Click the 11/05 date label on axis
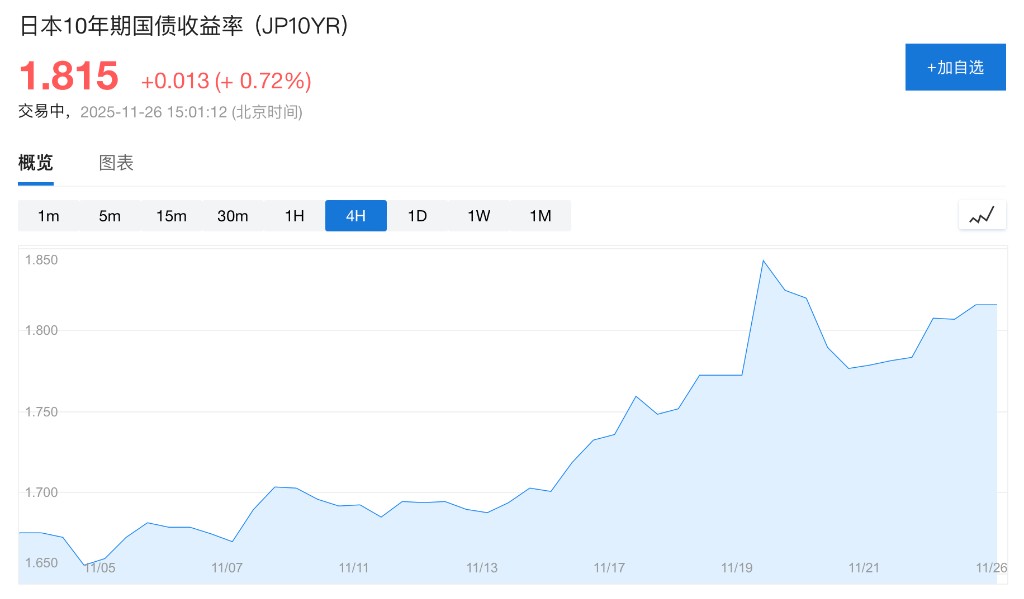The width and height of the screenshot is (1024, 599). 99,567
